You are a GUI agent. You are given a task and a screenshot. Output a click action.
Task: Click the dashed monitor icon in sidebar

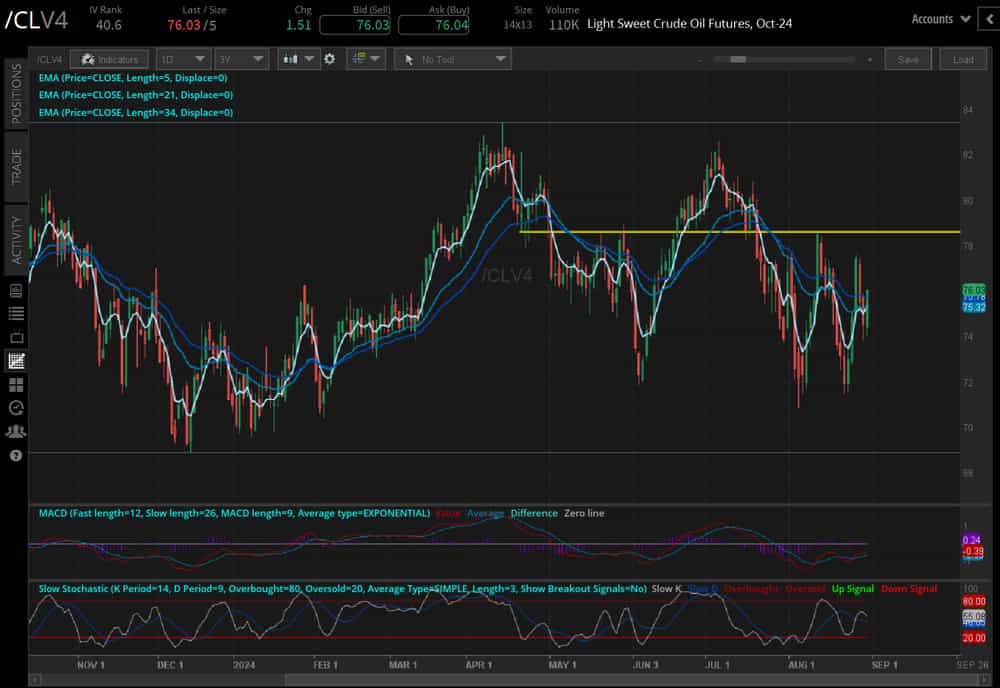point(14,336)
